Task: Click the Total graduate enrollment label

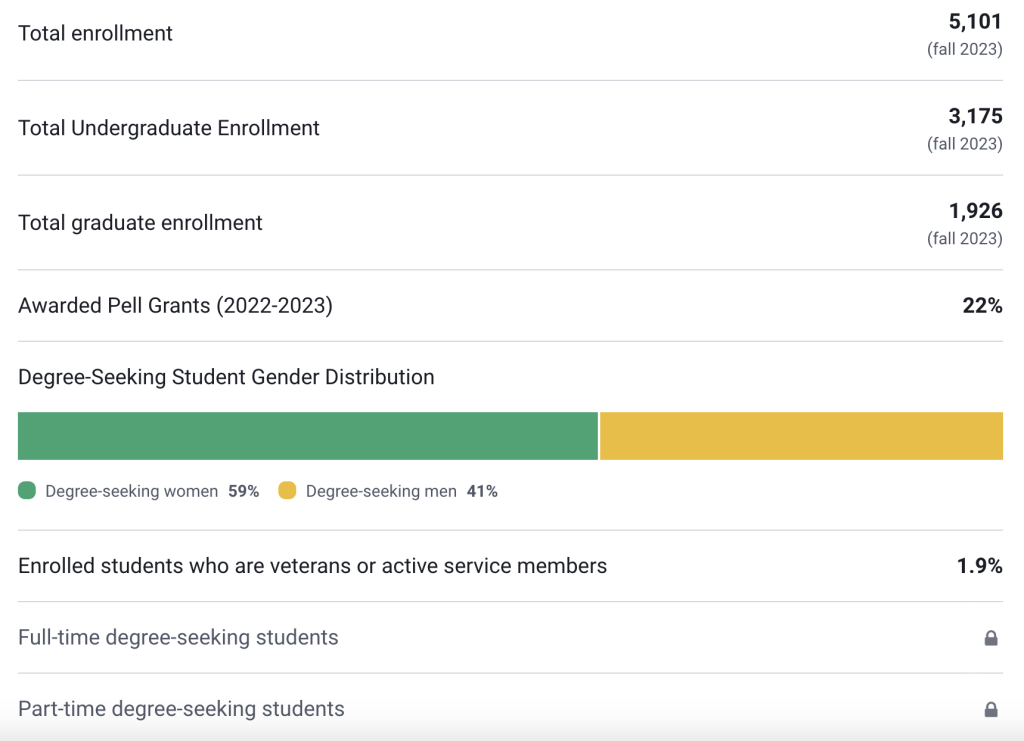Action: pyautogui.click(x=140, y=223)
